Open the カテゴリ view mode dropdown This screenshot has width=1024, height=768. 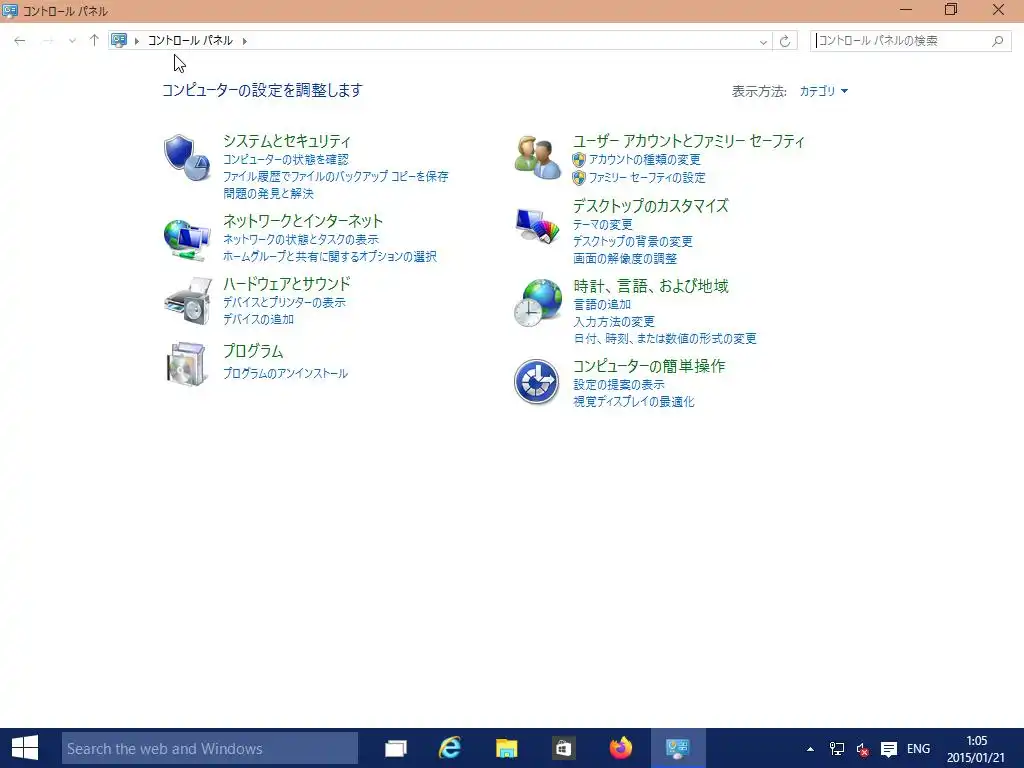824,91
